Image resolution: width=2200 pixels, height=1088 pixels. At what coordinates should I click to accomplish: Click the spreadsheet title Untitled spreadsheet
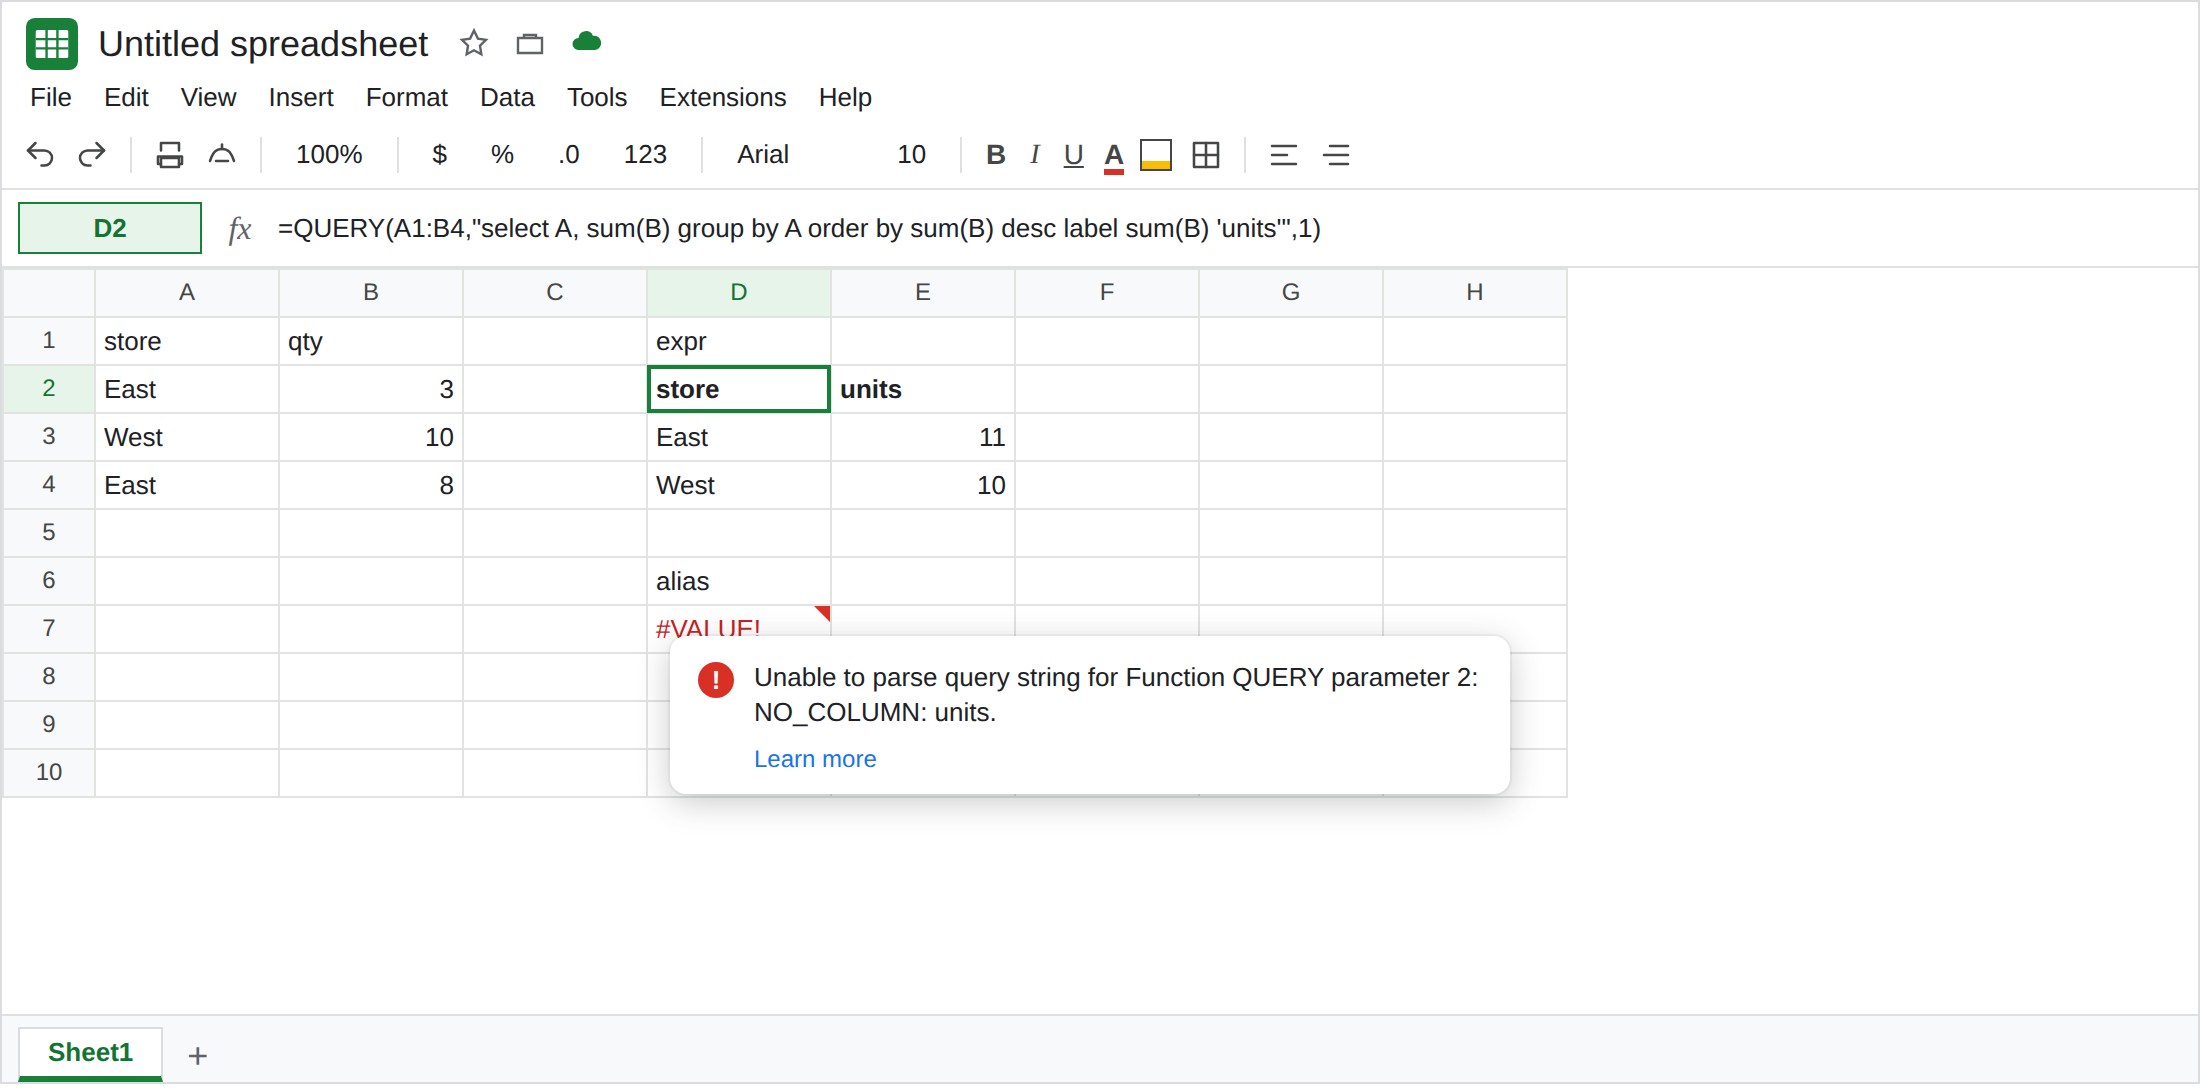click(x=263, y=44)
